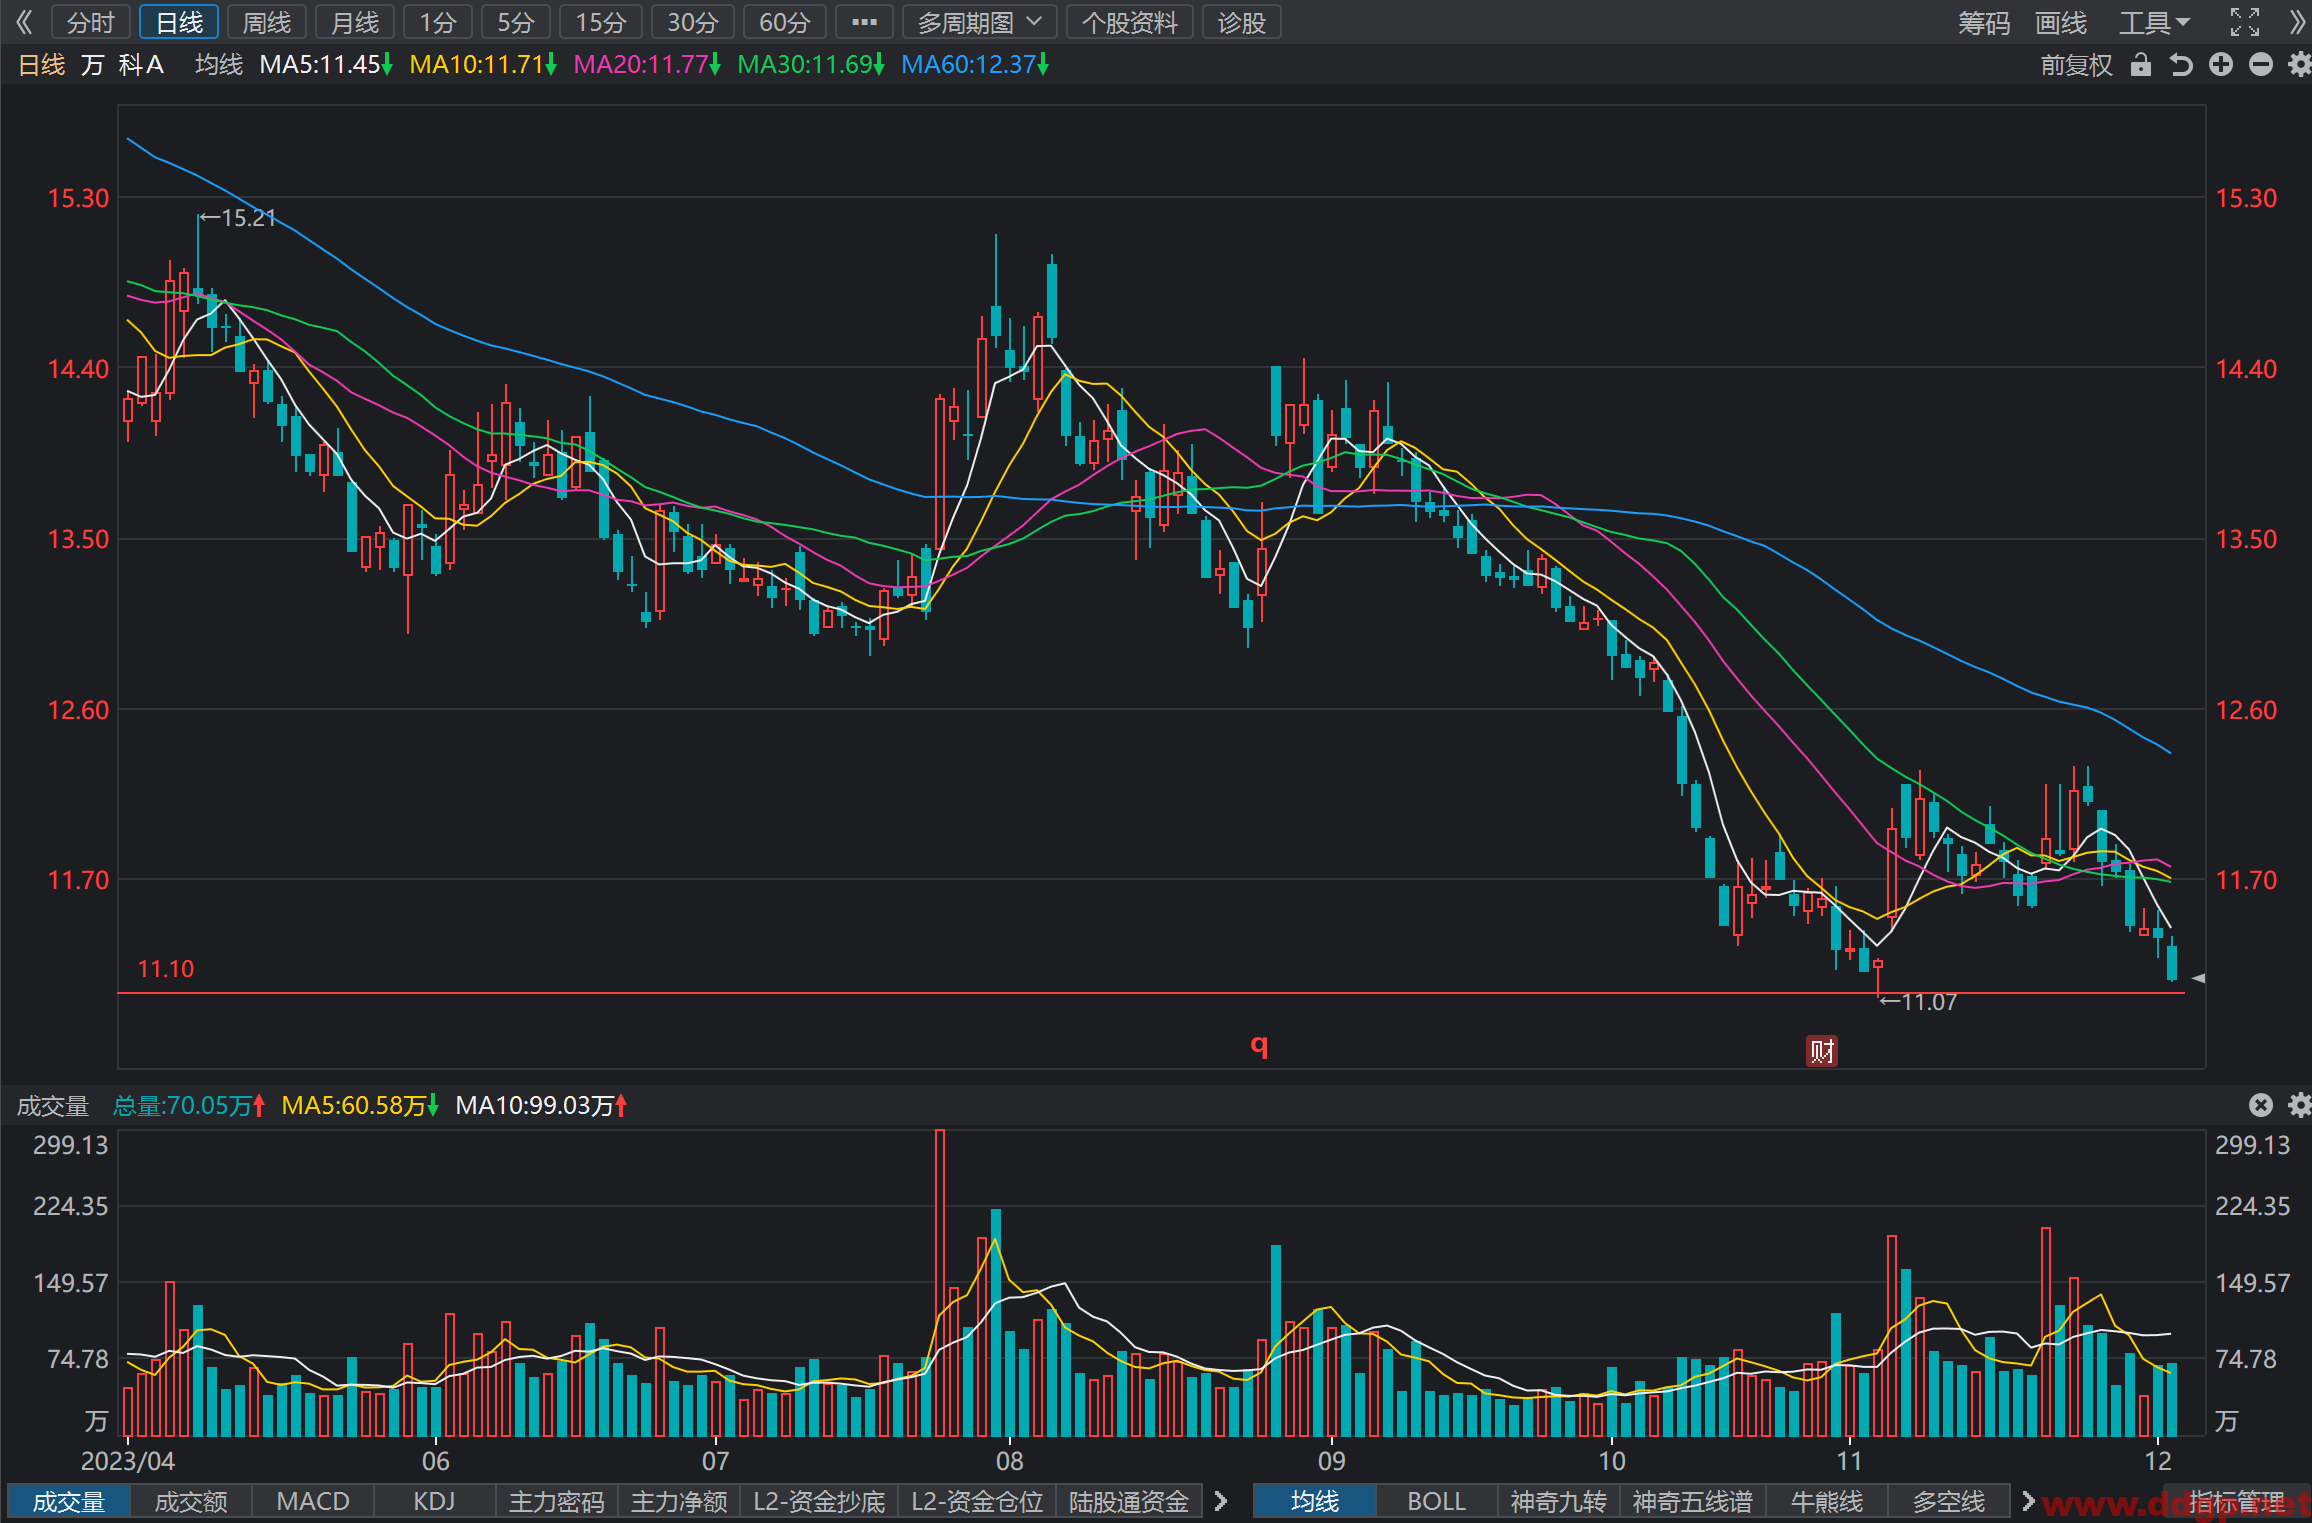Click the lock icon beside 前复权
2312x1523 pixels.
2140,65
